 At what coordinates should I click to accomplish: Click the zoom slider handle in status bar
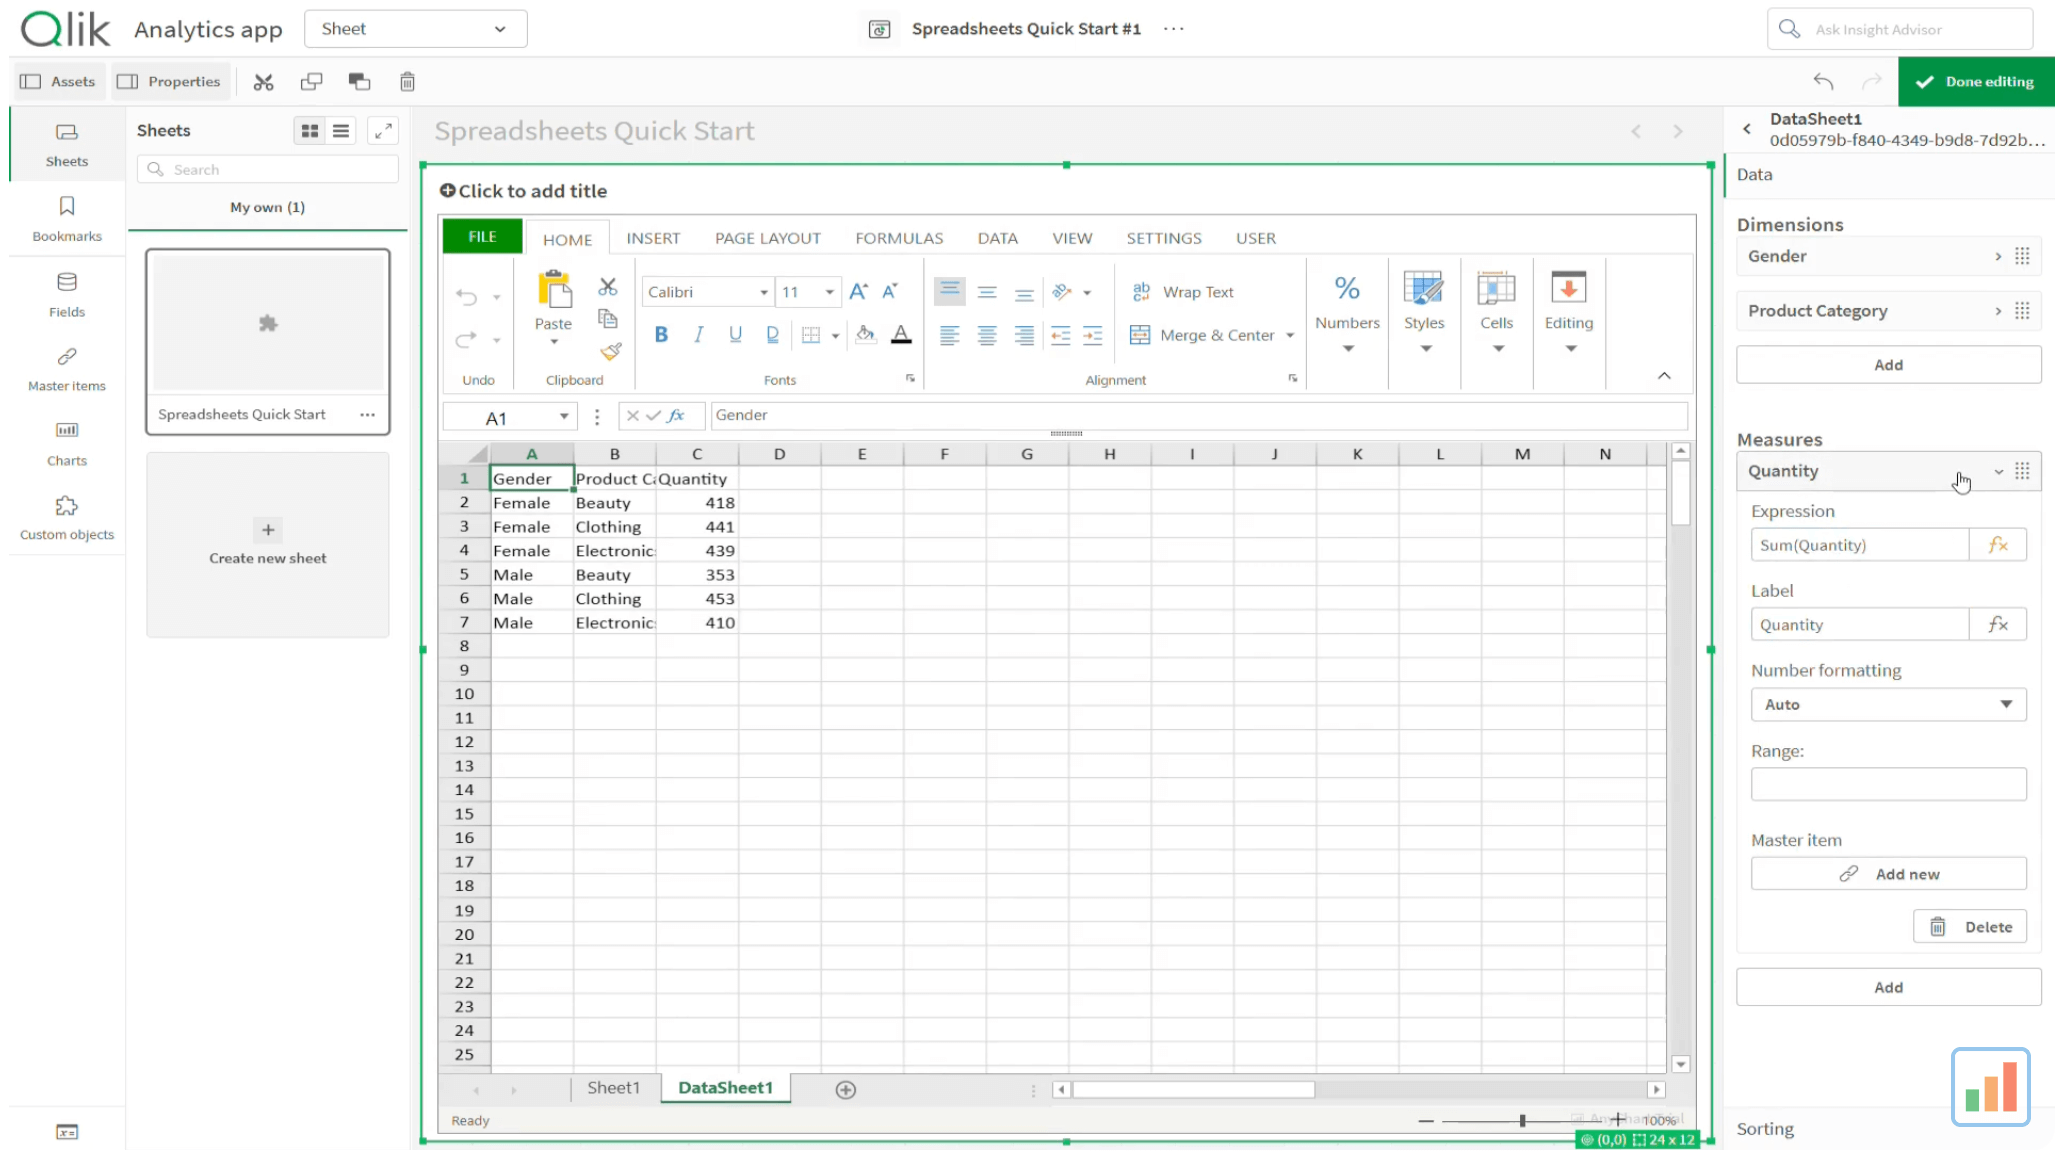1522,1122
